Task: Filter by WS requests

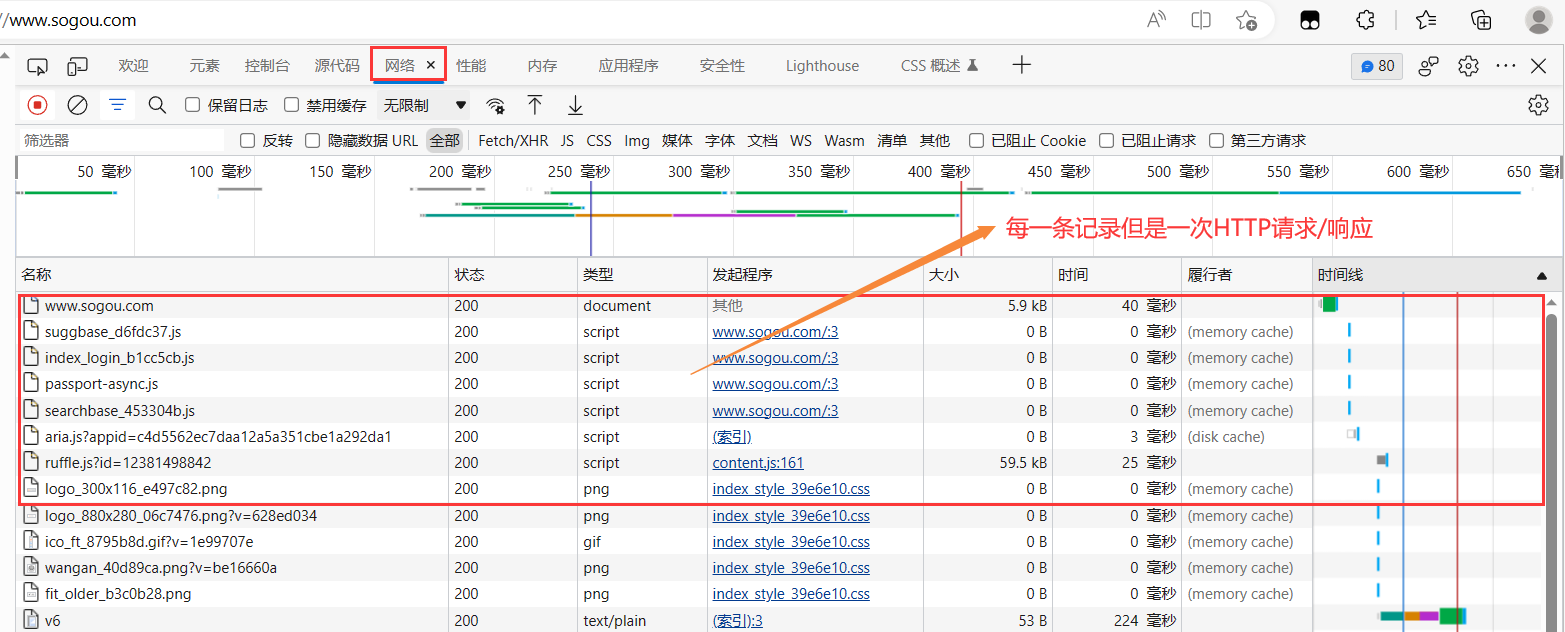Action: click(800, 141)
